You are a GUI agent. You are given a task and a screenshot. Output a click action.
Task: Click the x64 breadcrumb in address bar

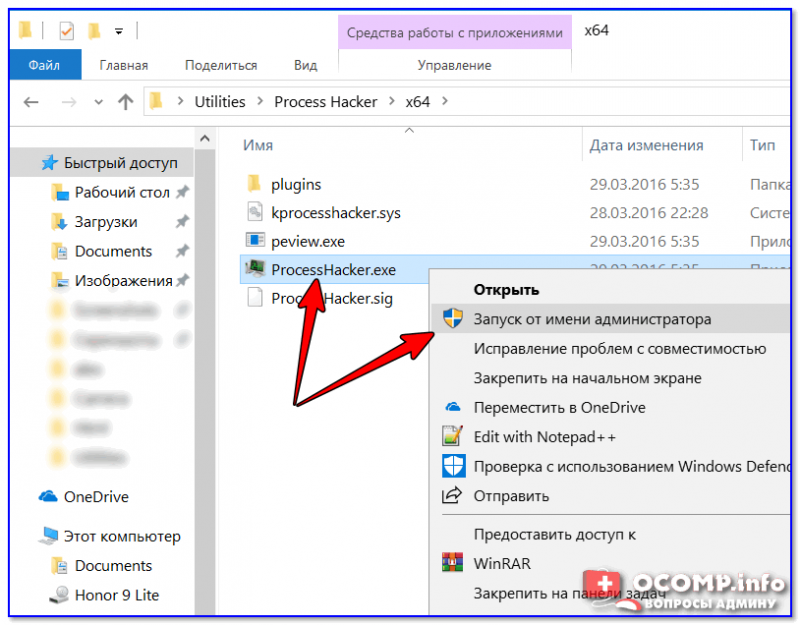point(417,102)
